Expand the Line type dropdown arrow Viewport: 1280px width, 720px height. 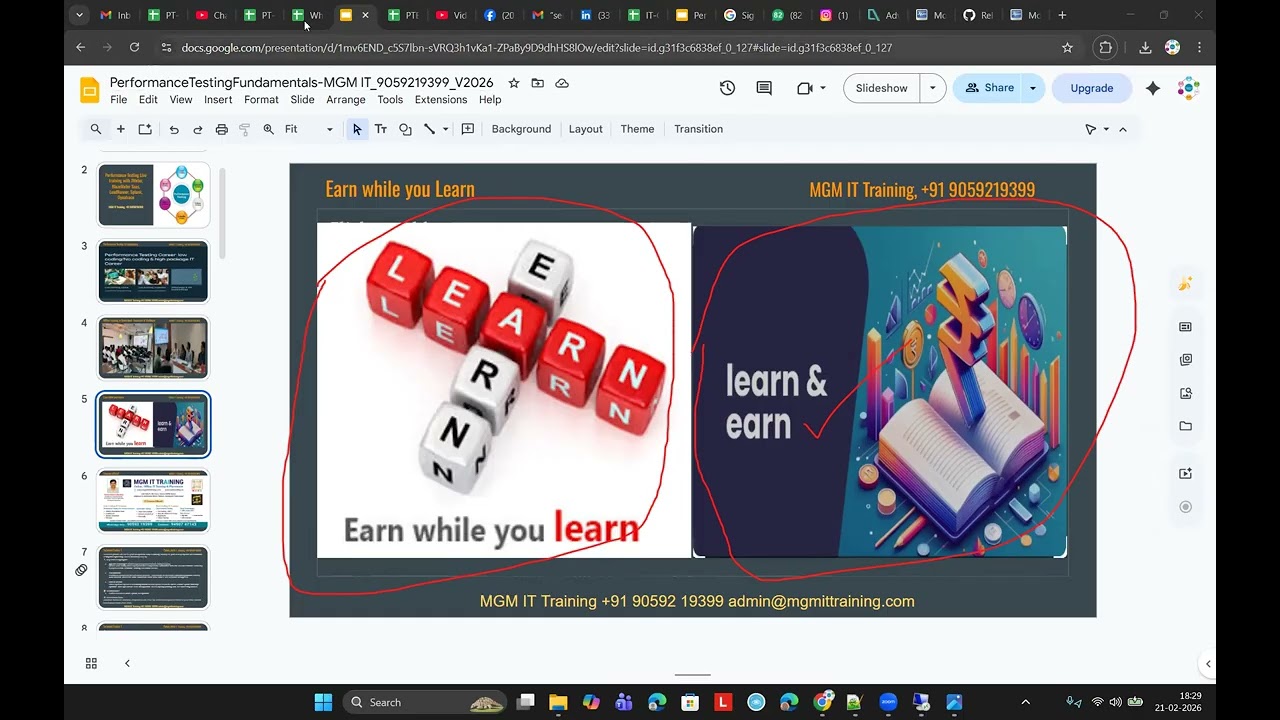[446, 129]
